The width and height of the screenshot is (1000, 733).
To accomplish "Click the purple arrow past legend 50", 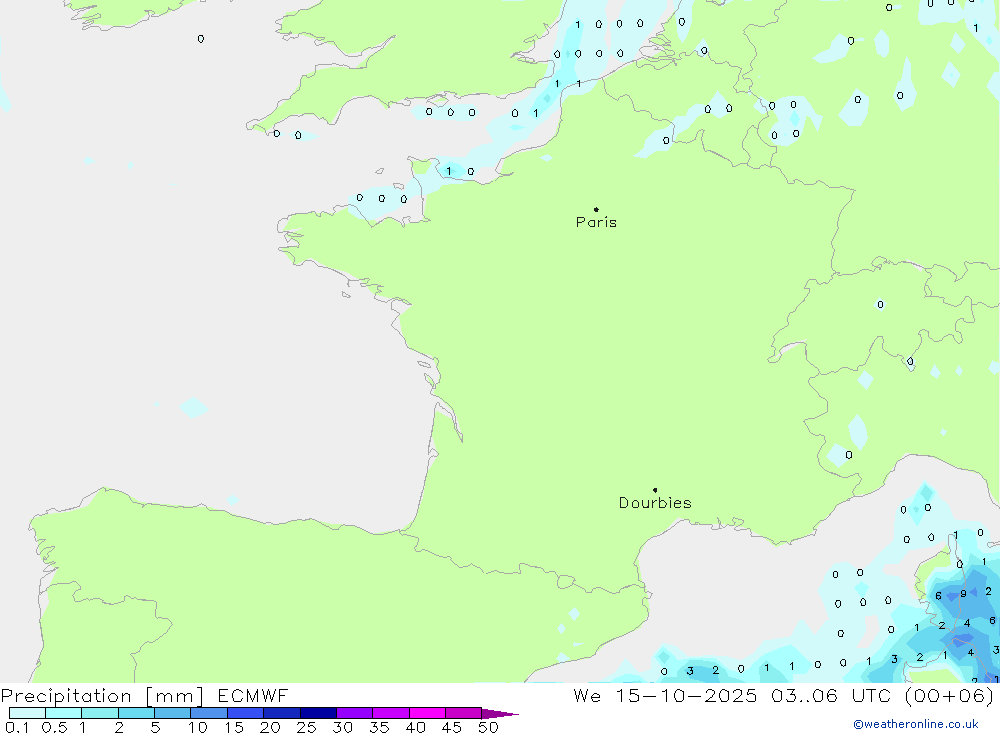I will pos(500,713).
